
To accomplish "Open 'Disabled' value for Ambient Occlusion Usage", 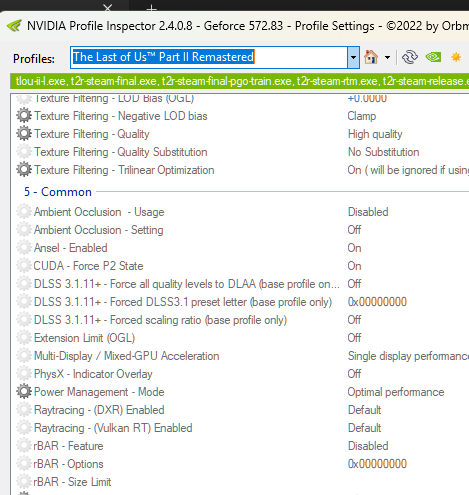I will tap(368, 212).
